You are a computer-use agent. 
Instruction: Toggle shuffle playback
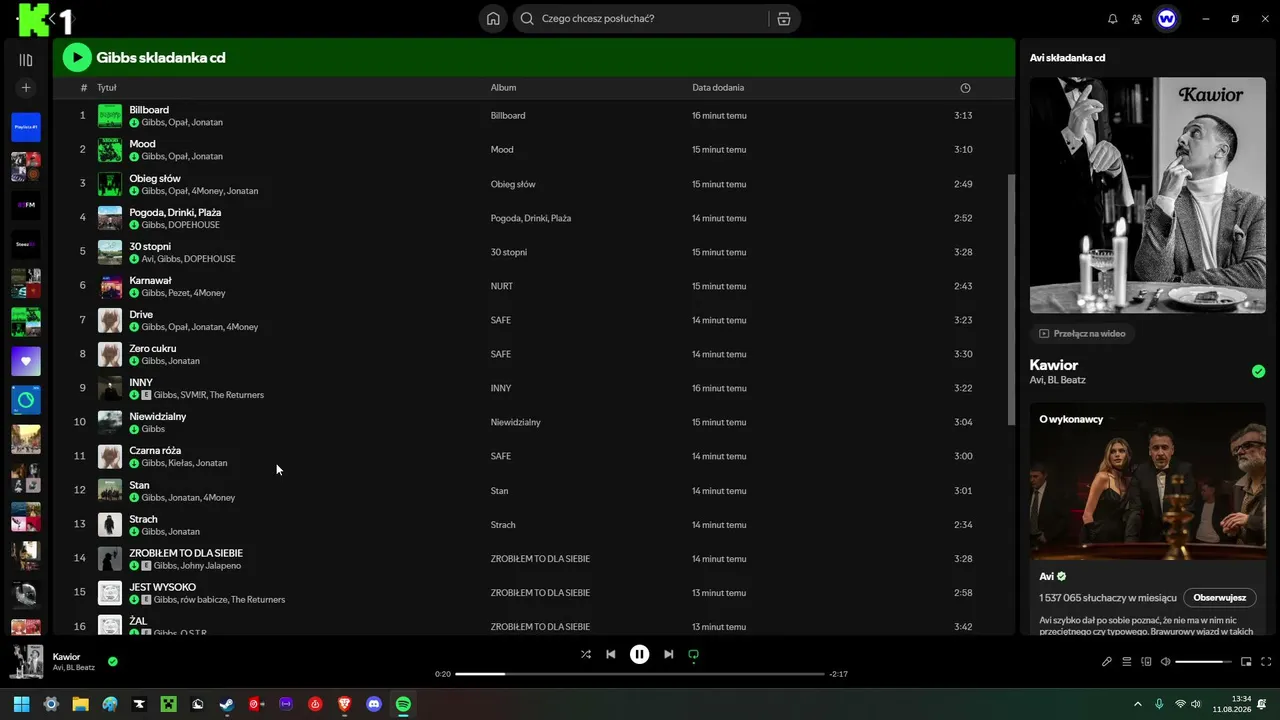(586, 654)
